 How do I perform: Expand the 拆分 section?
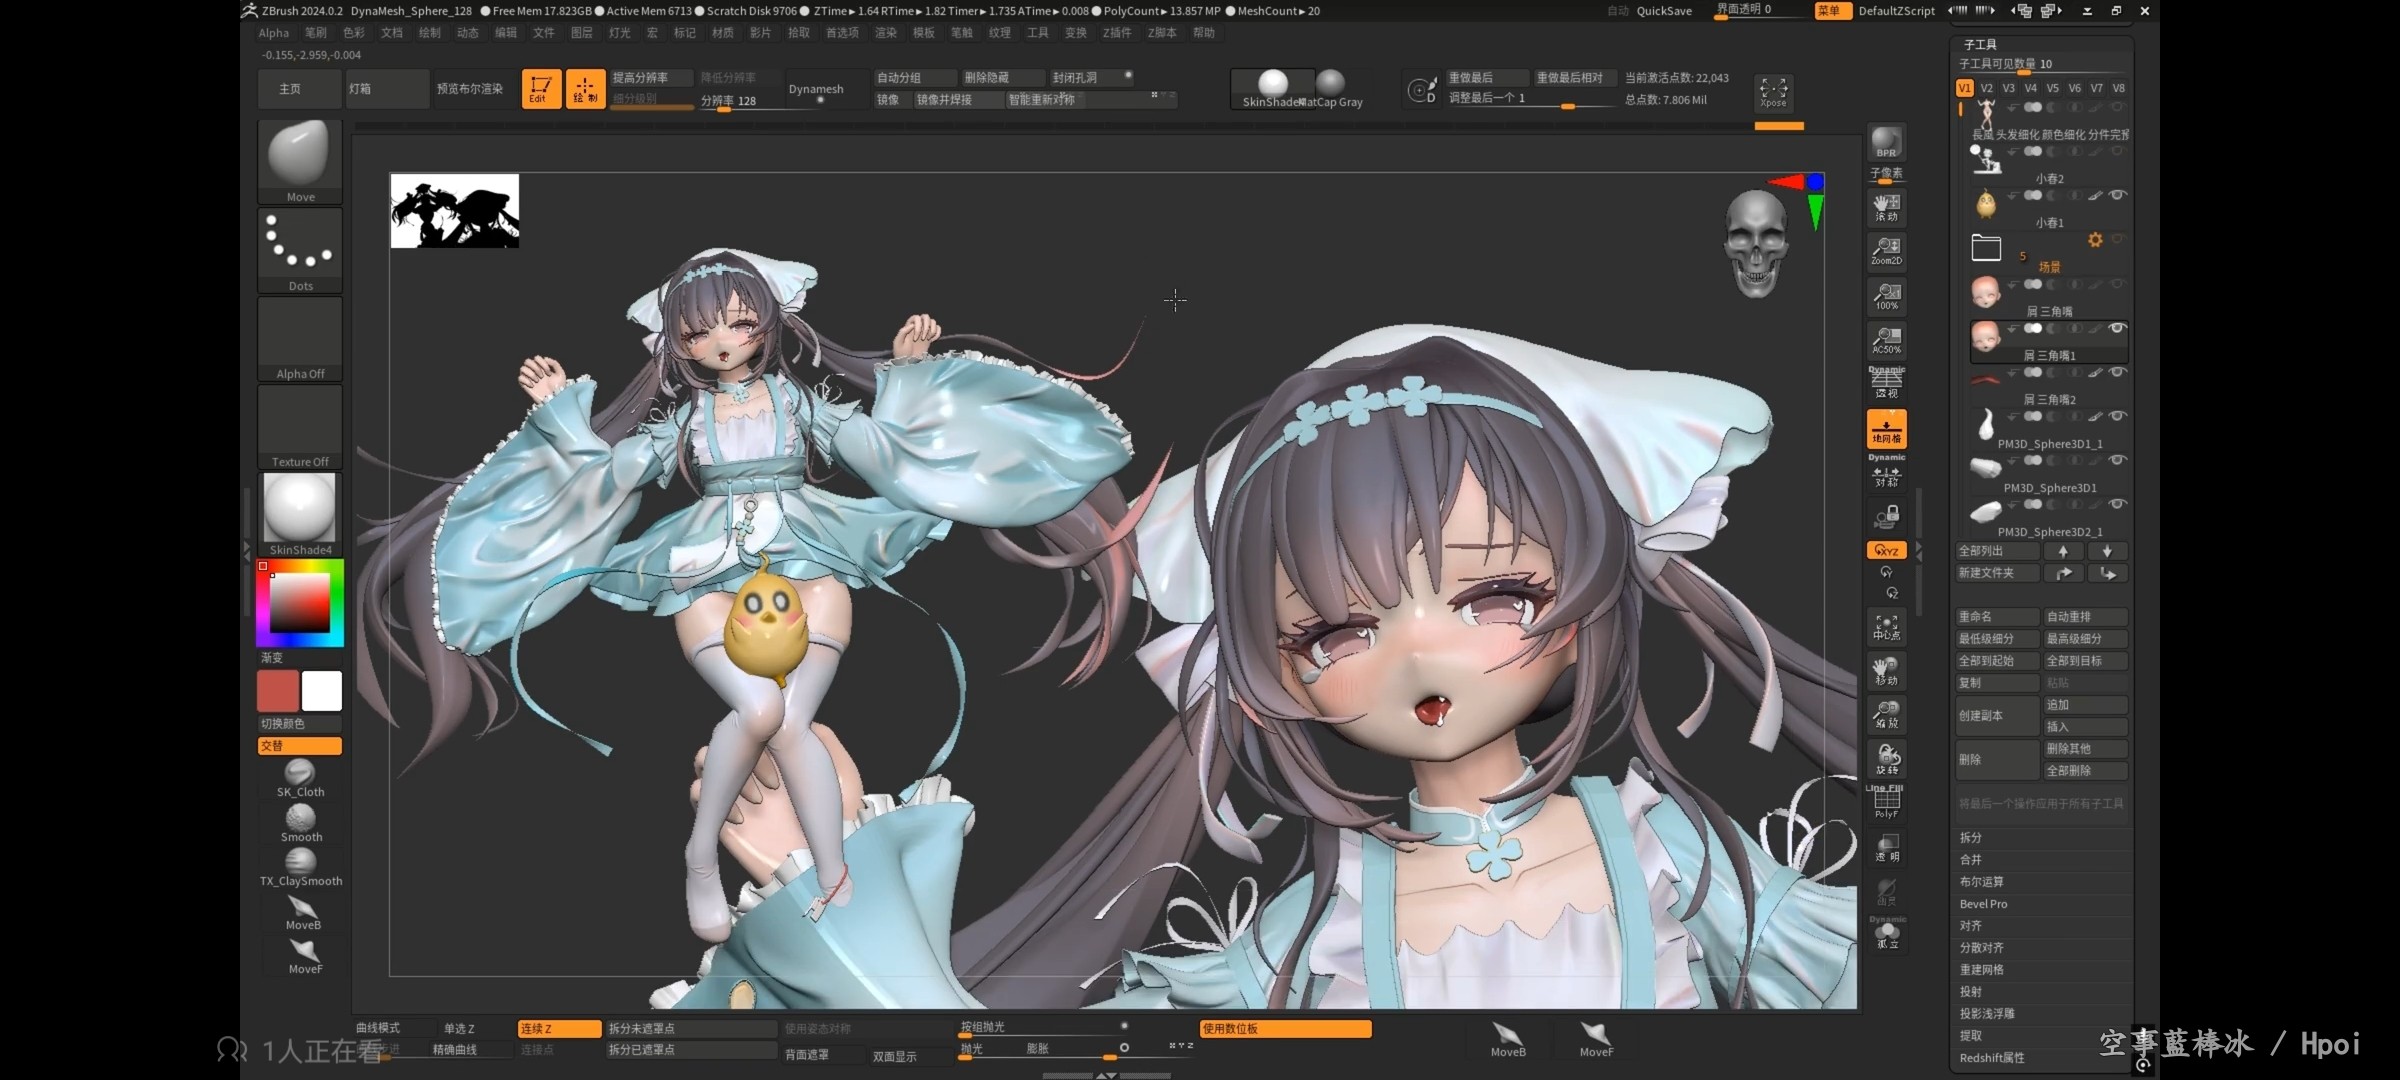[x=1971, y=837]
